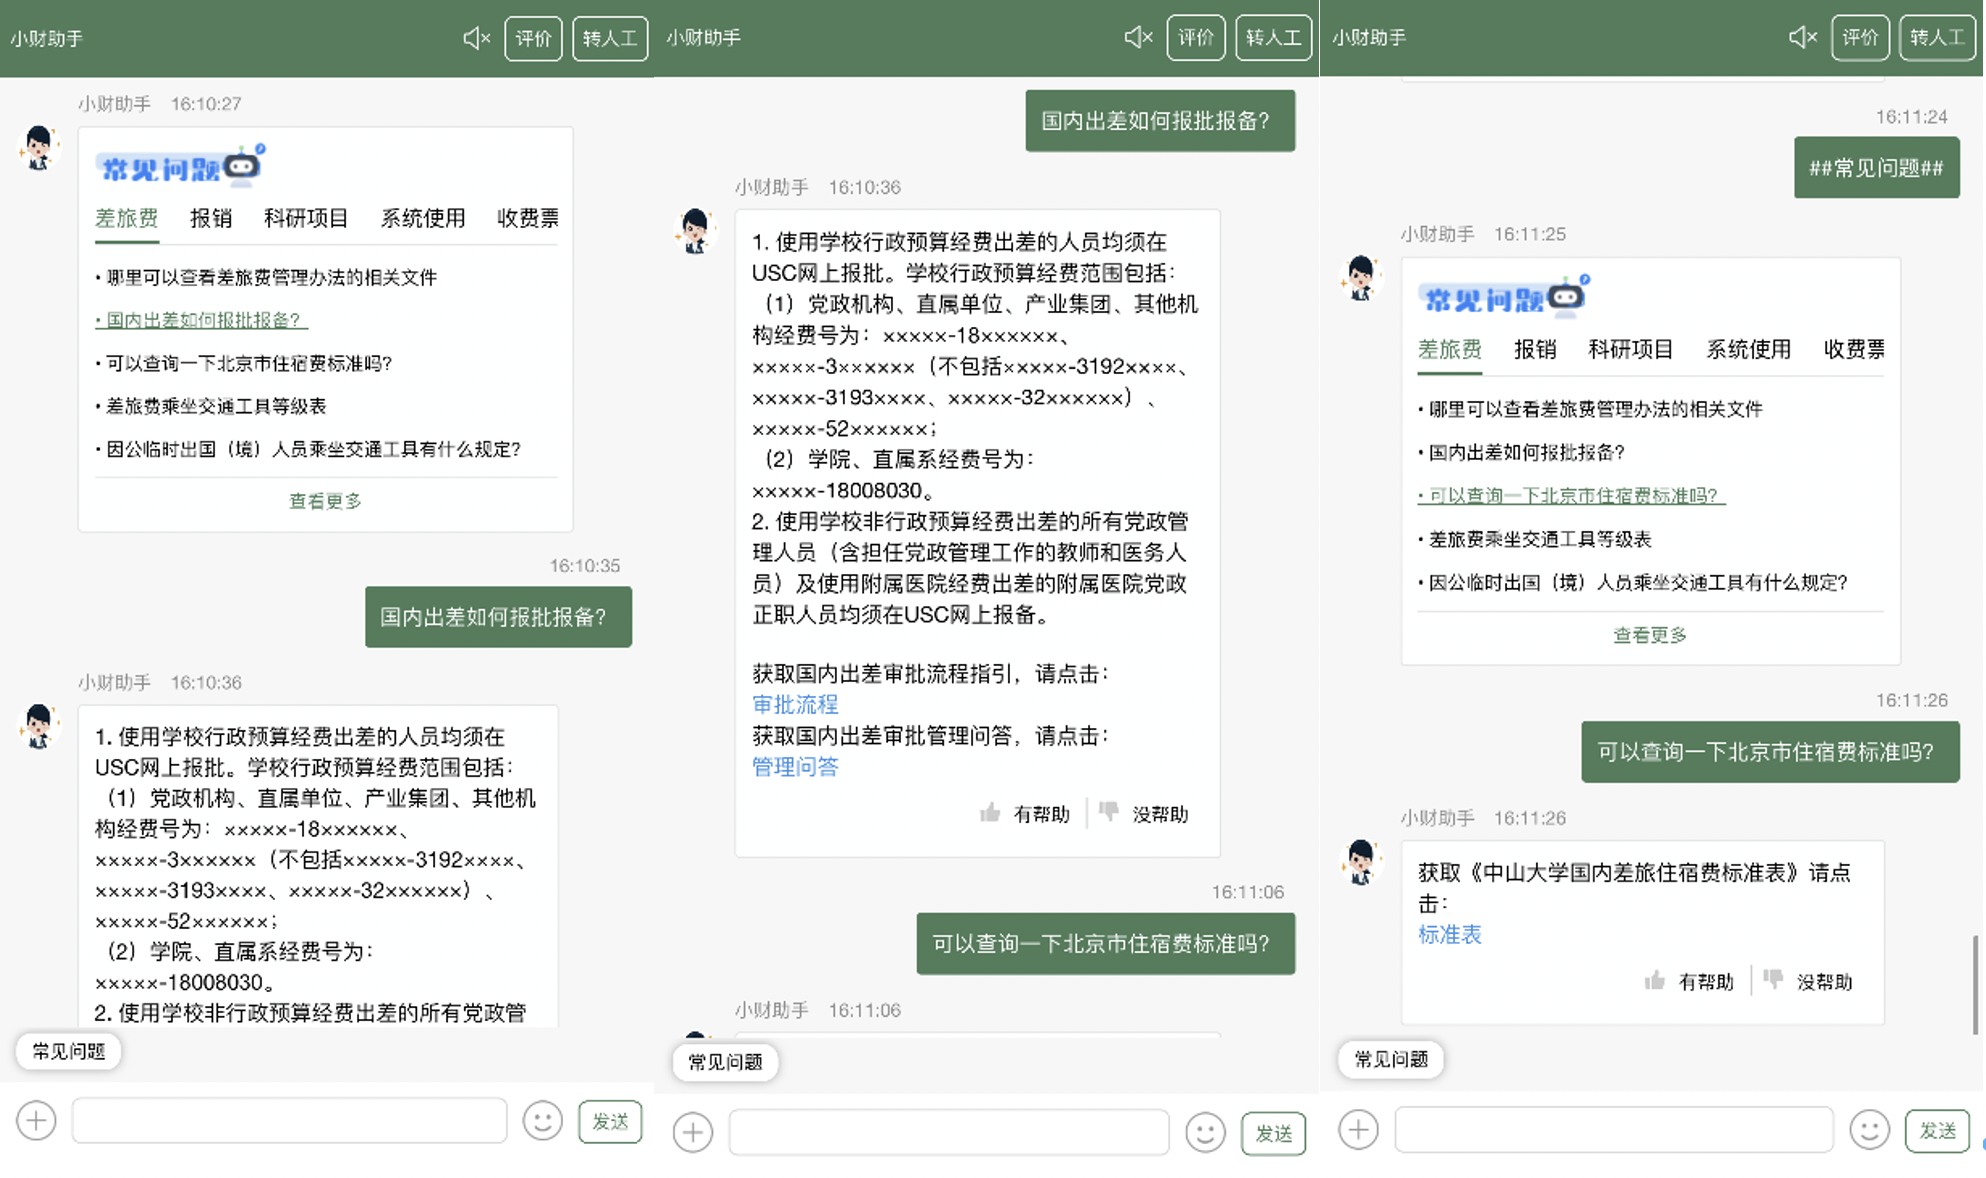Expand 查看更多 in left FAQ card
Viewport: 1986px width, 1178px height.
click(325, 501)
